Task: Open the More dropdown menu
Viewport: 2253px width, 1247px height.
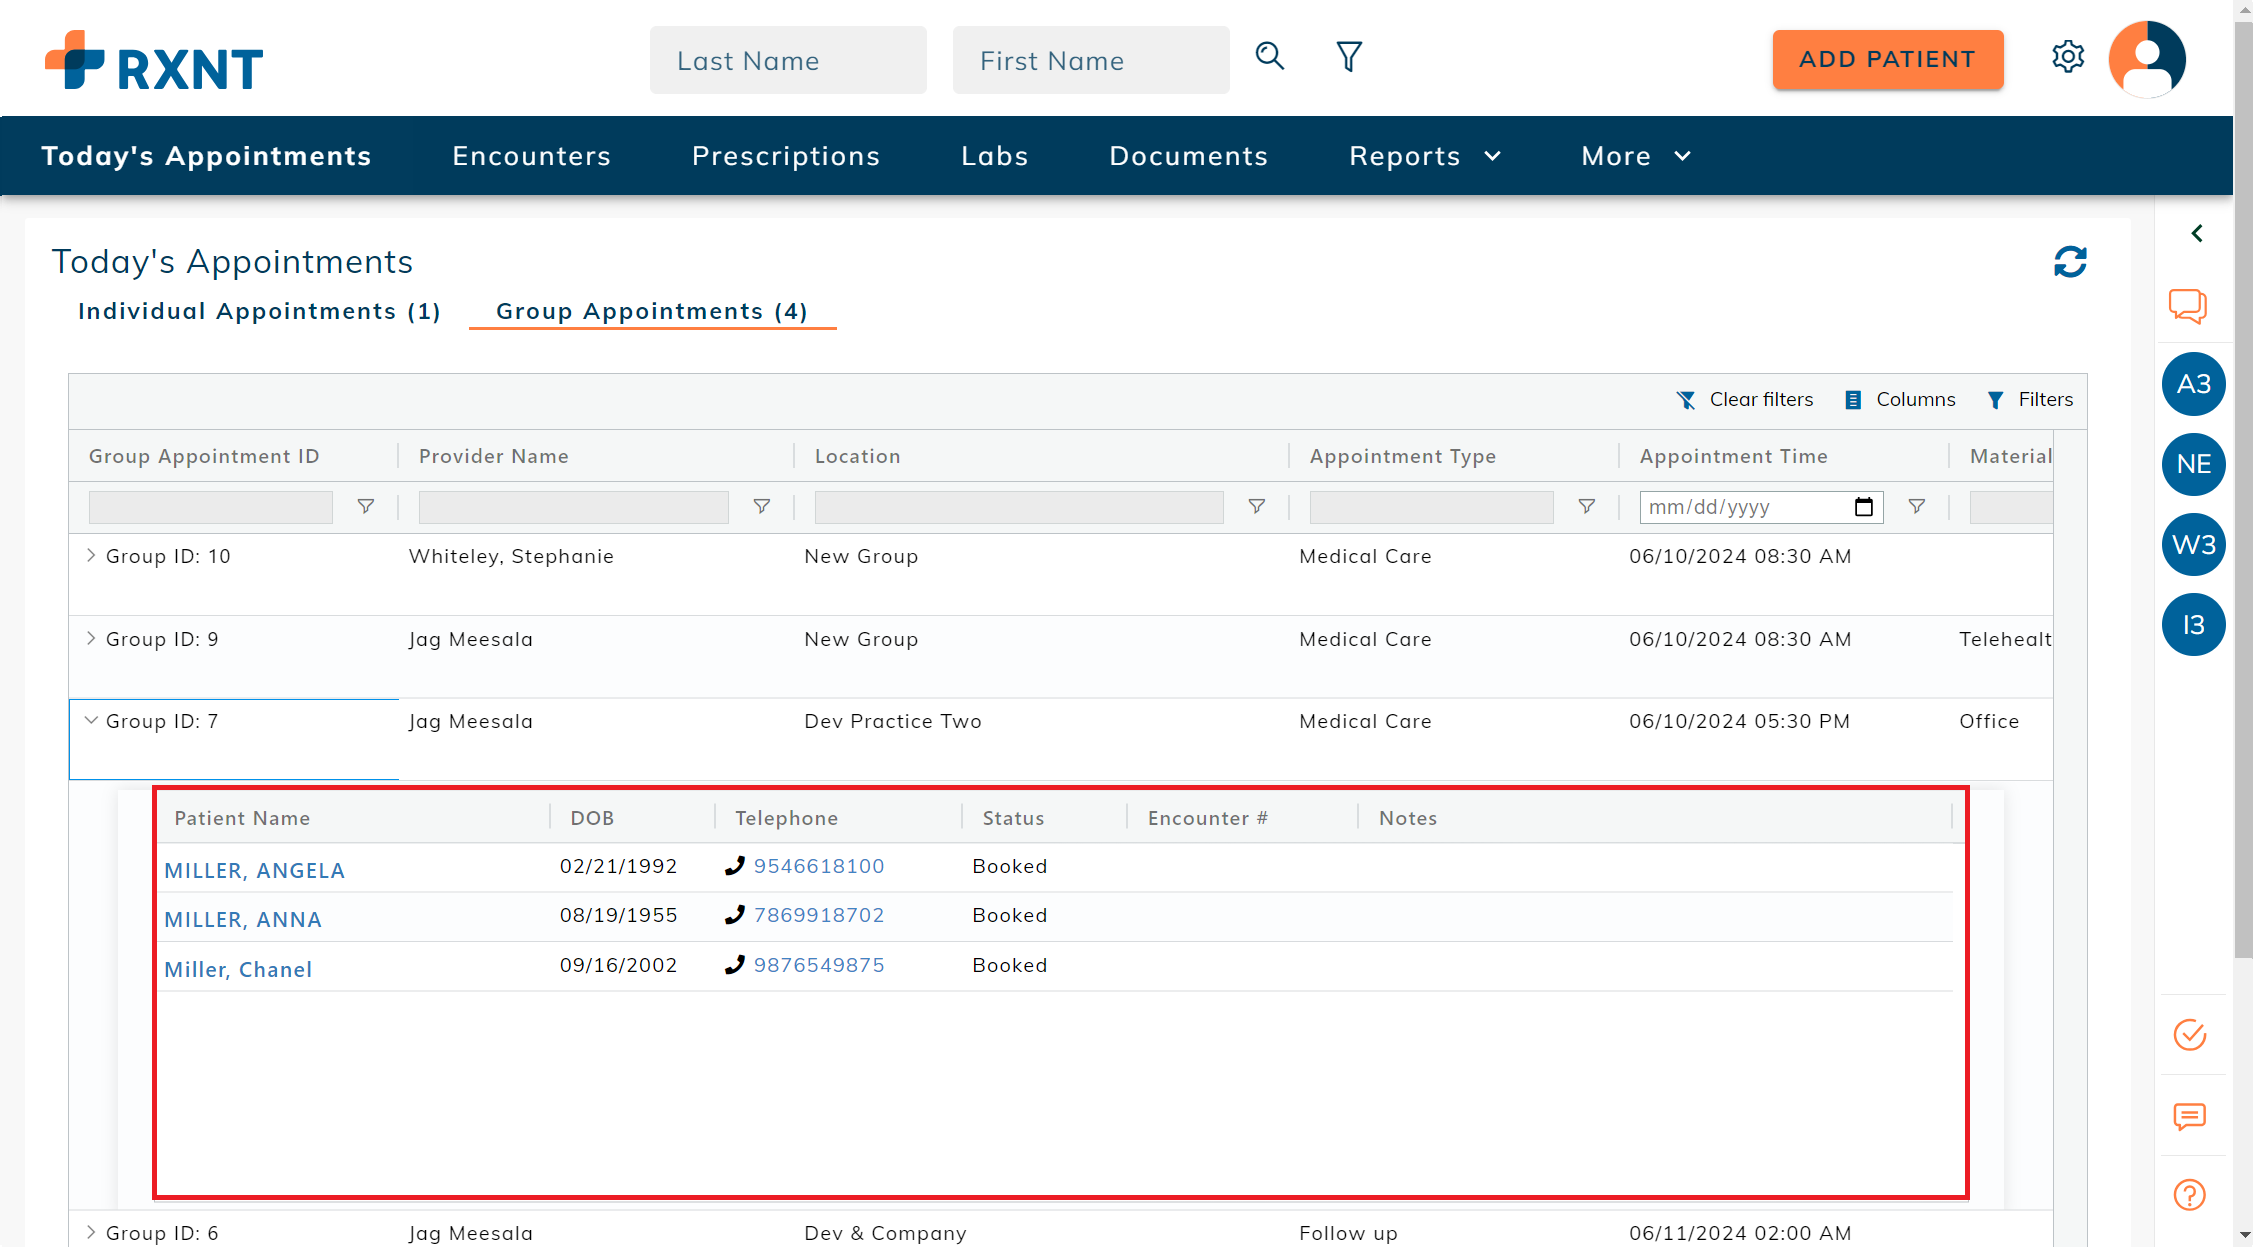Action: point(1637,156)
